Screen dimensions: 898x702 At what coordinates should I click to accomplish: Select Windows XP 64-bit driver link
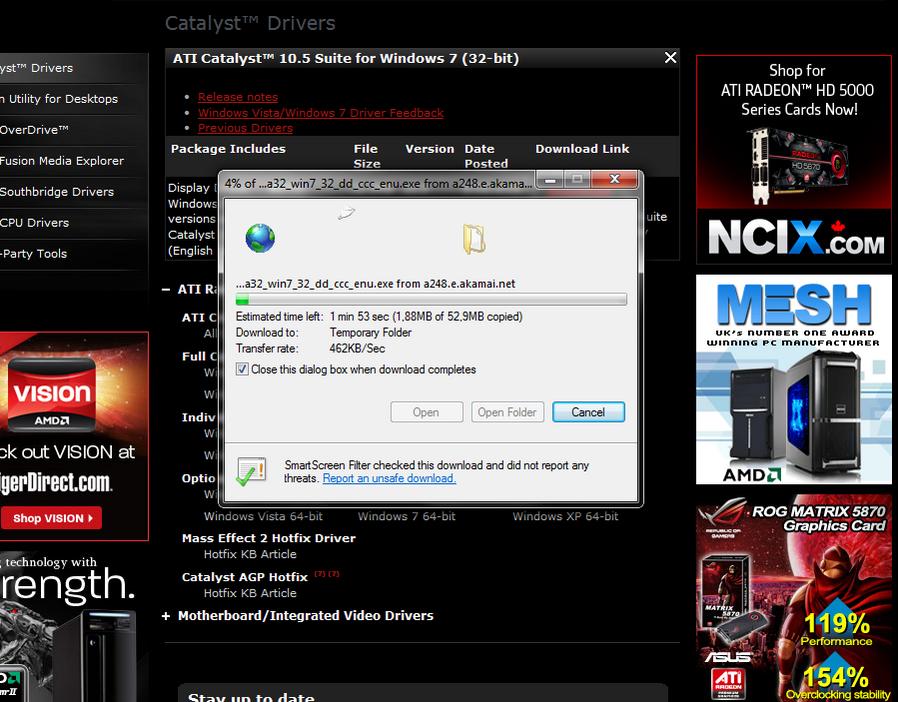(565, 516)
